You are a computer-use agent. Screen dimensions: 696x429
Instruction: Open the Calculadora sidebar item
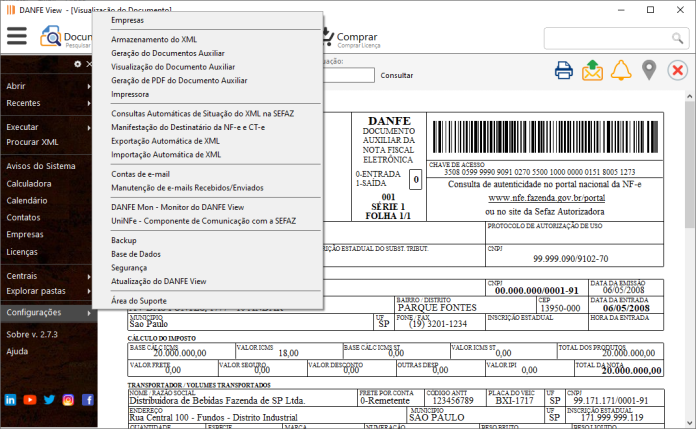29,183
